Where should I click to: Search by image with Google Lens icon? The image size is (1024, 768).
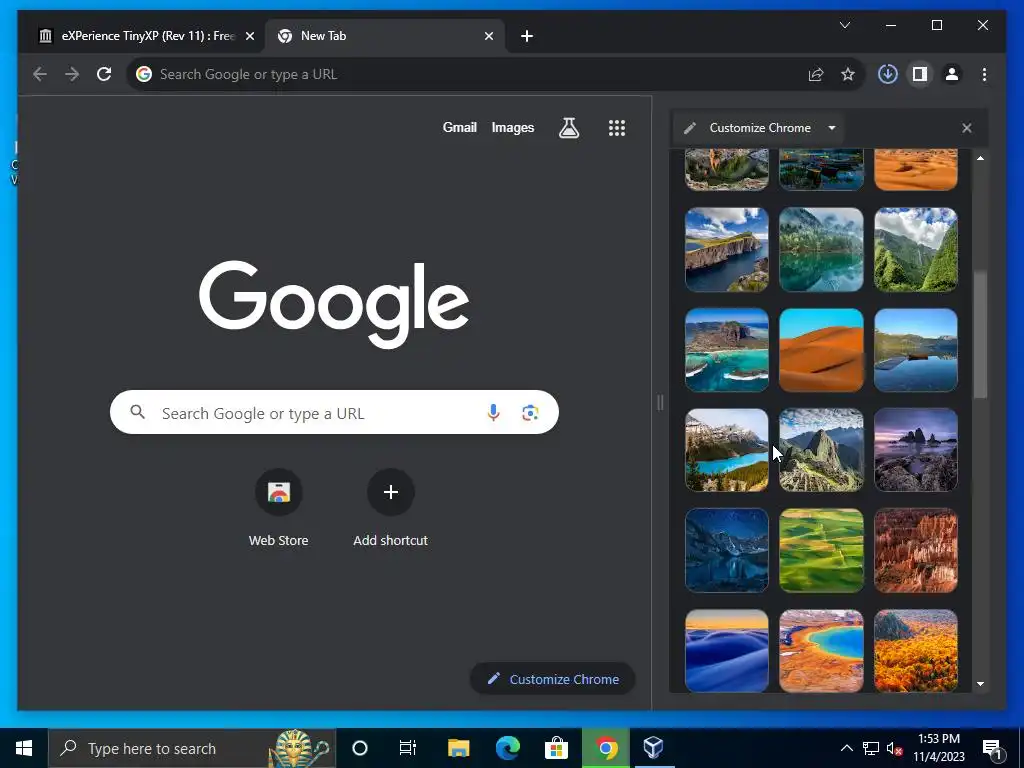[530, 412]
